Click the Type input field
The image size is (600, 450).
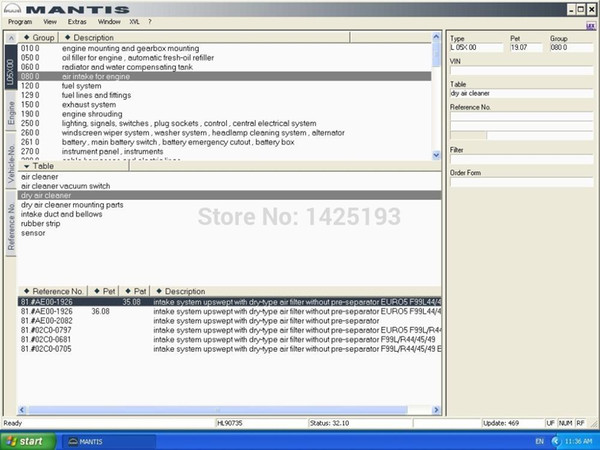[476, 47]
